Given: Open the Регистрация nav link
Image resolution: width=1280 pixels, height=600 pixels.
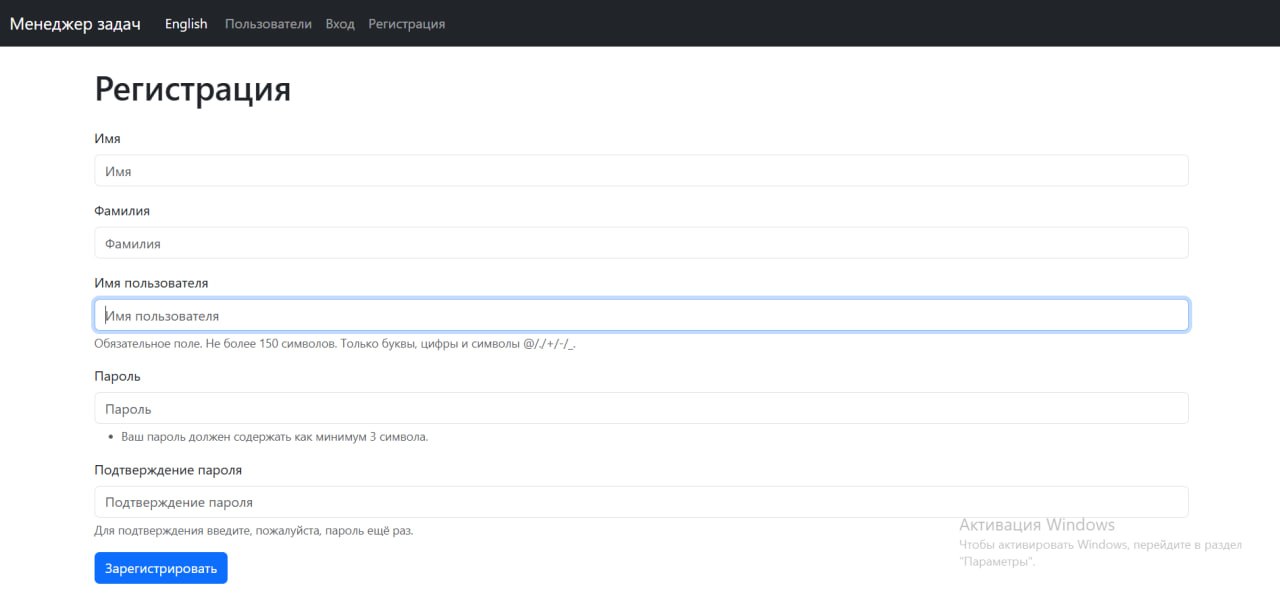Looking at the screenshot, I should click(407, 24).
